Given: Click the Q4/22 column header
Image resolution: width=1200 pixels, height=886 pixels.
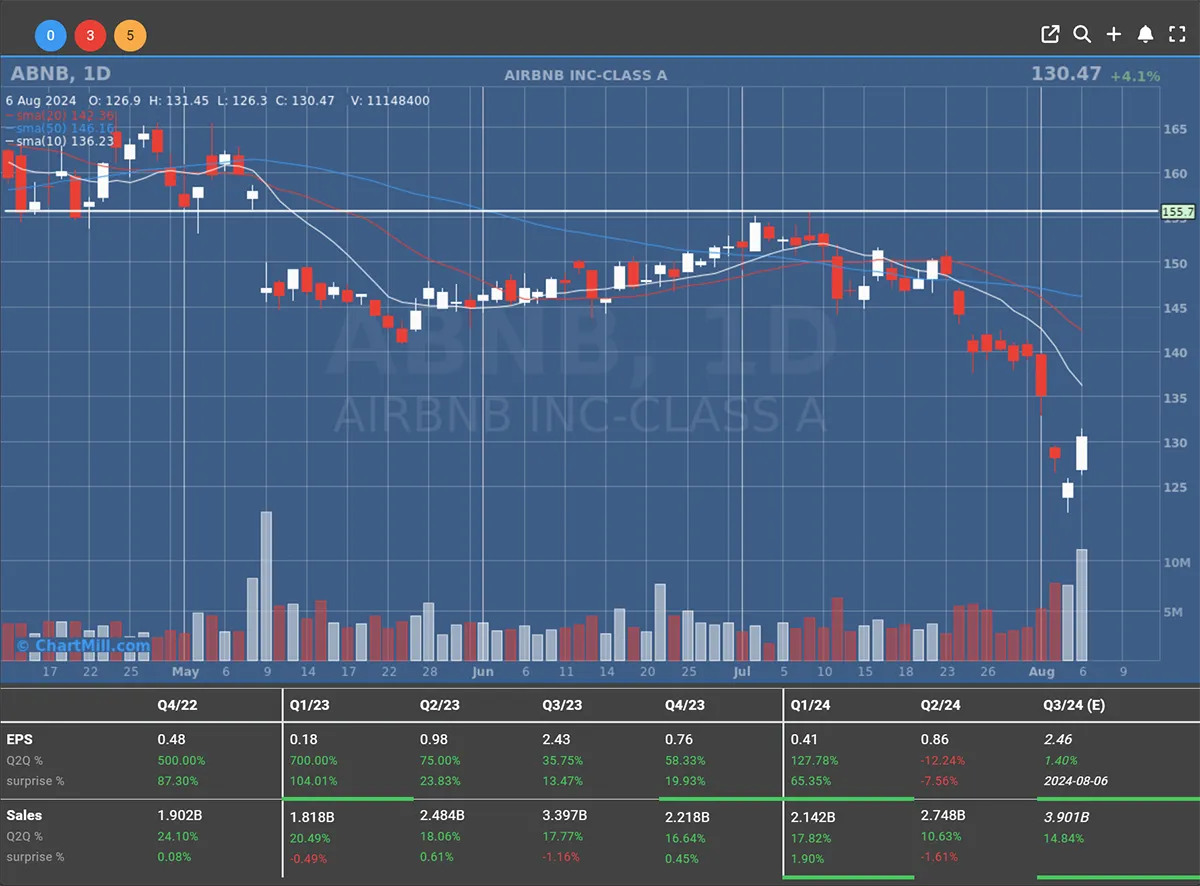Looking at the screenshot, I should 177,705.
